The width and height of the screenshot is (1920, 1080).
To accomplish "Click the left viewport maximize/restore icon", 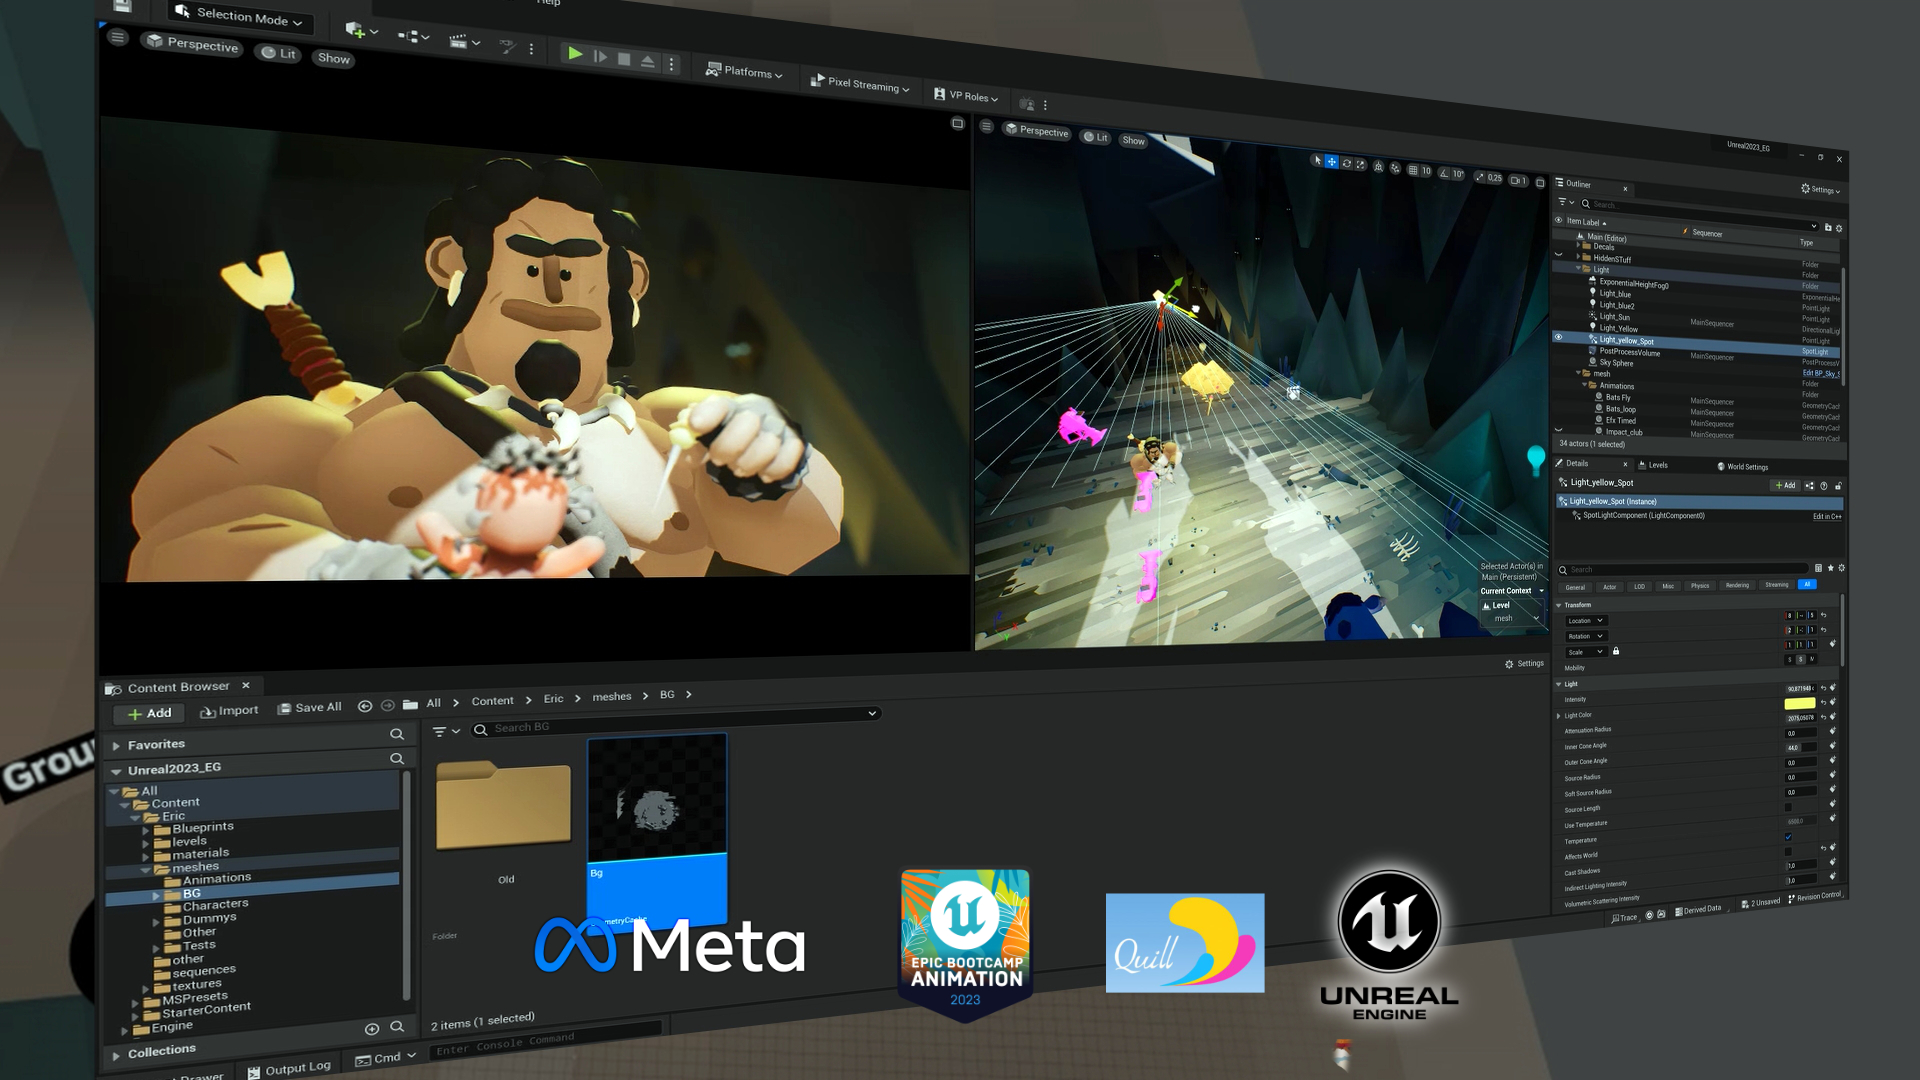I will 957,124.
